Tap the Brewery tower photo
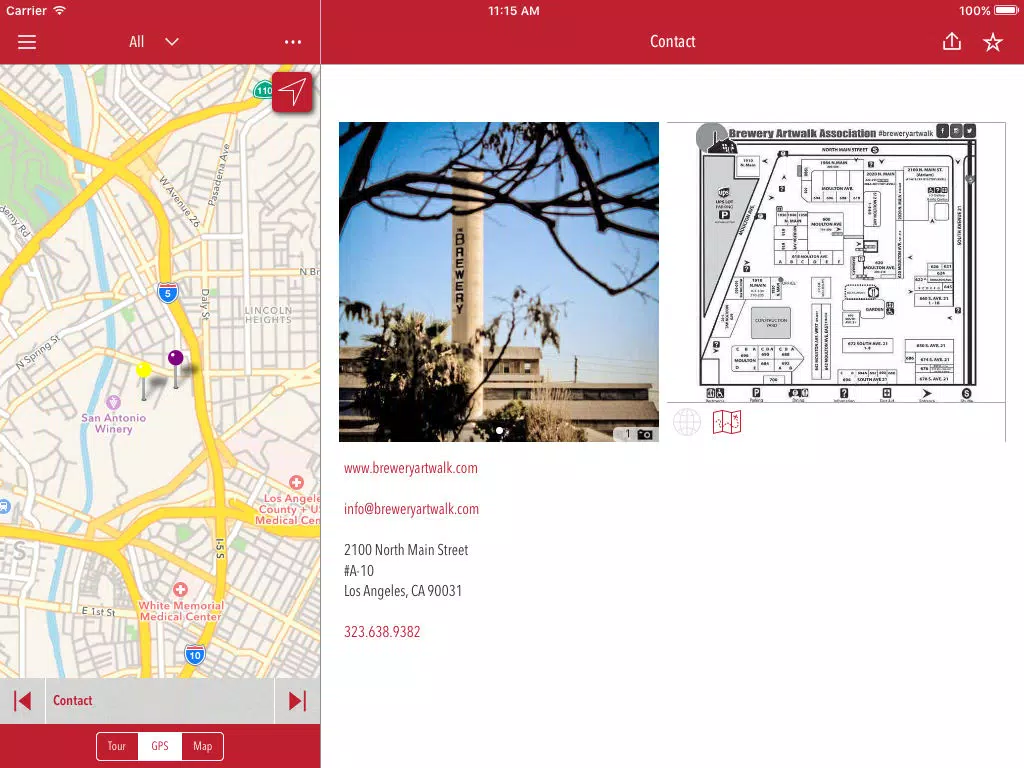 click(x=499, y=281)
